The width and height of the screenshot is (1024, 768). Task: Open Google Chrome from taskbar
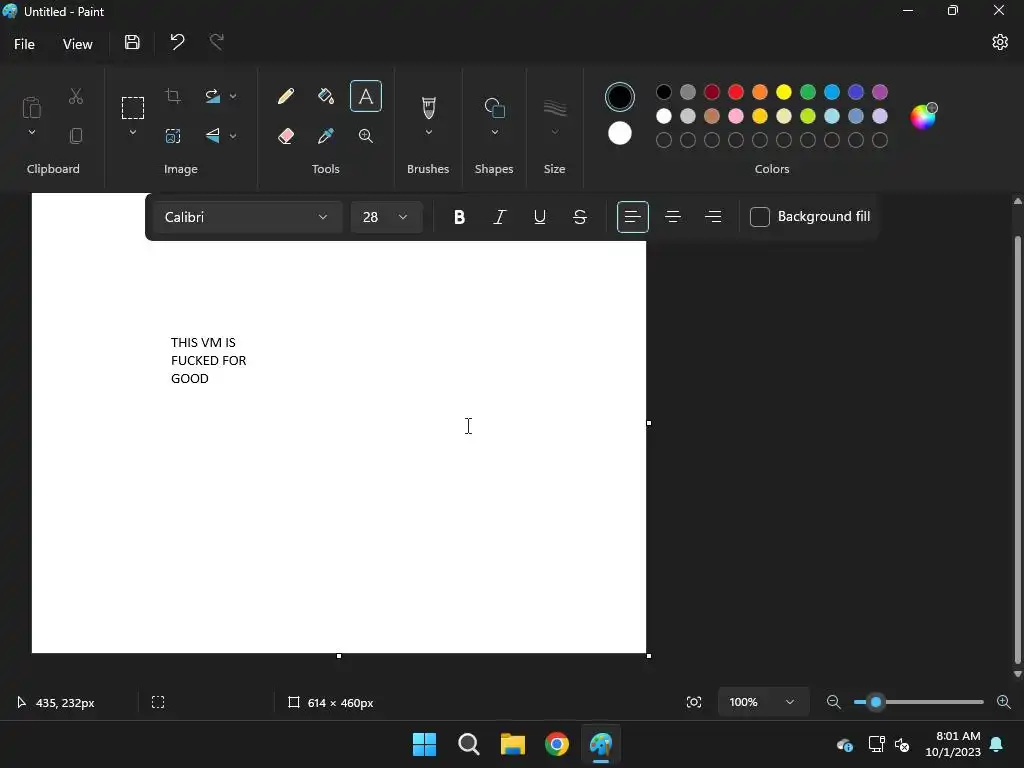(557, 744)
